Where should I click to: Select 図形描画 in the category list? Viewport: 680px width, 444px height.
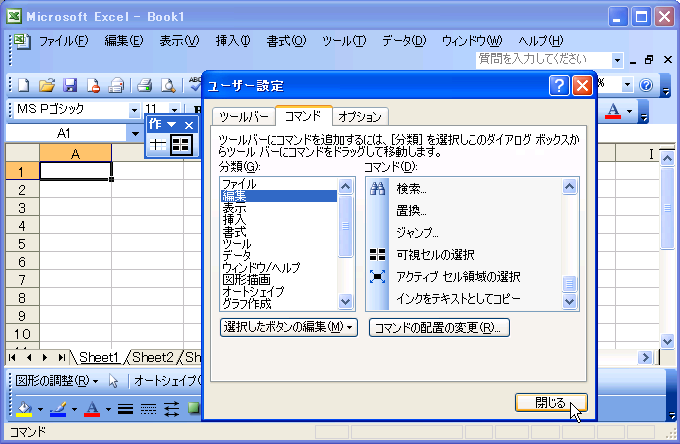(x=278, y=280)
